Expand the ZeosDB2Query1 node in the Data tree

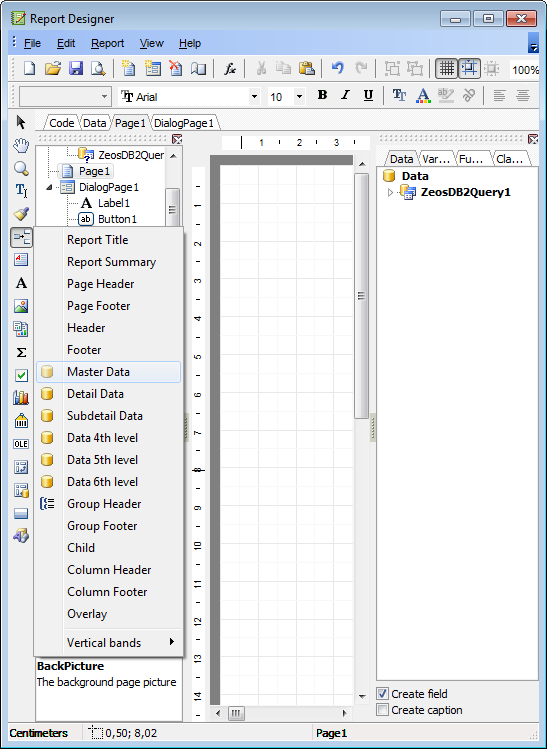pos(390,192)
